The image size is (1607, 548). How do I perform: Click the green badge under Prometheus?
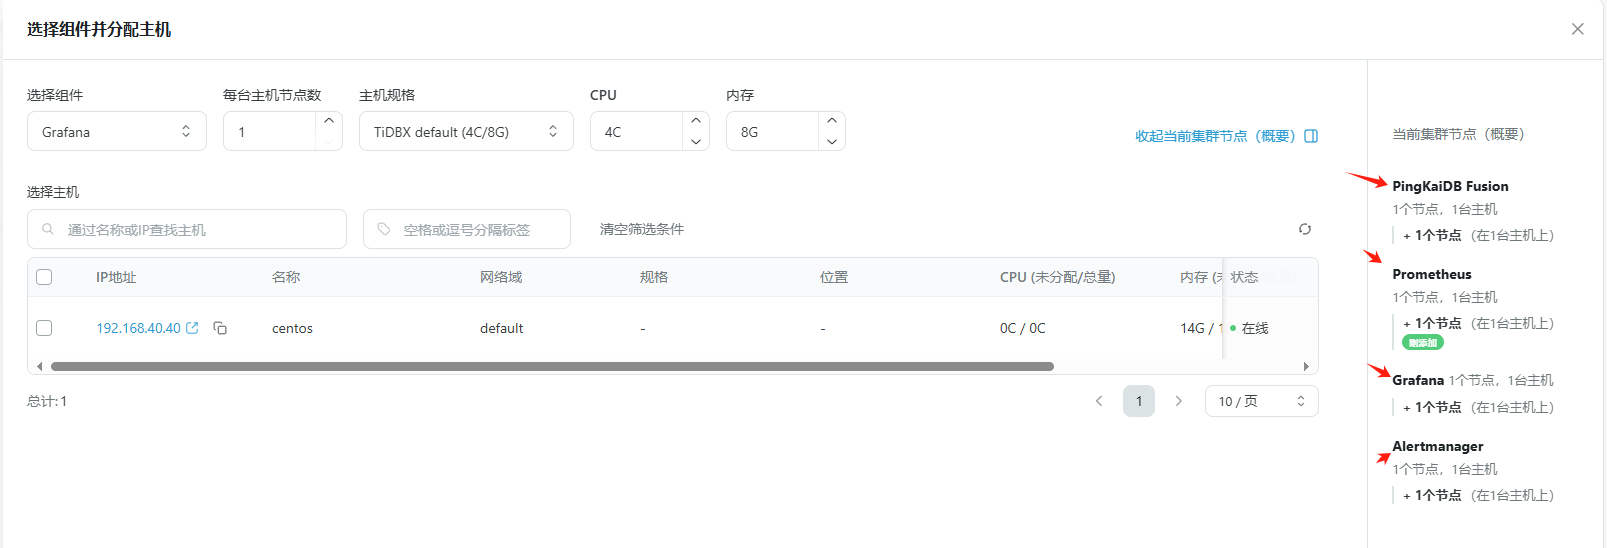tap(1423, 342)
